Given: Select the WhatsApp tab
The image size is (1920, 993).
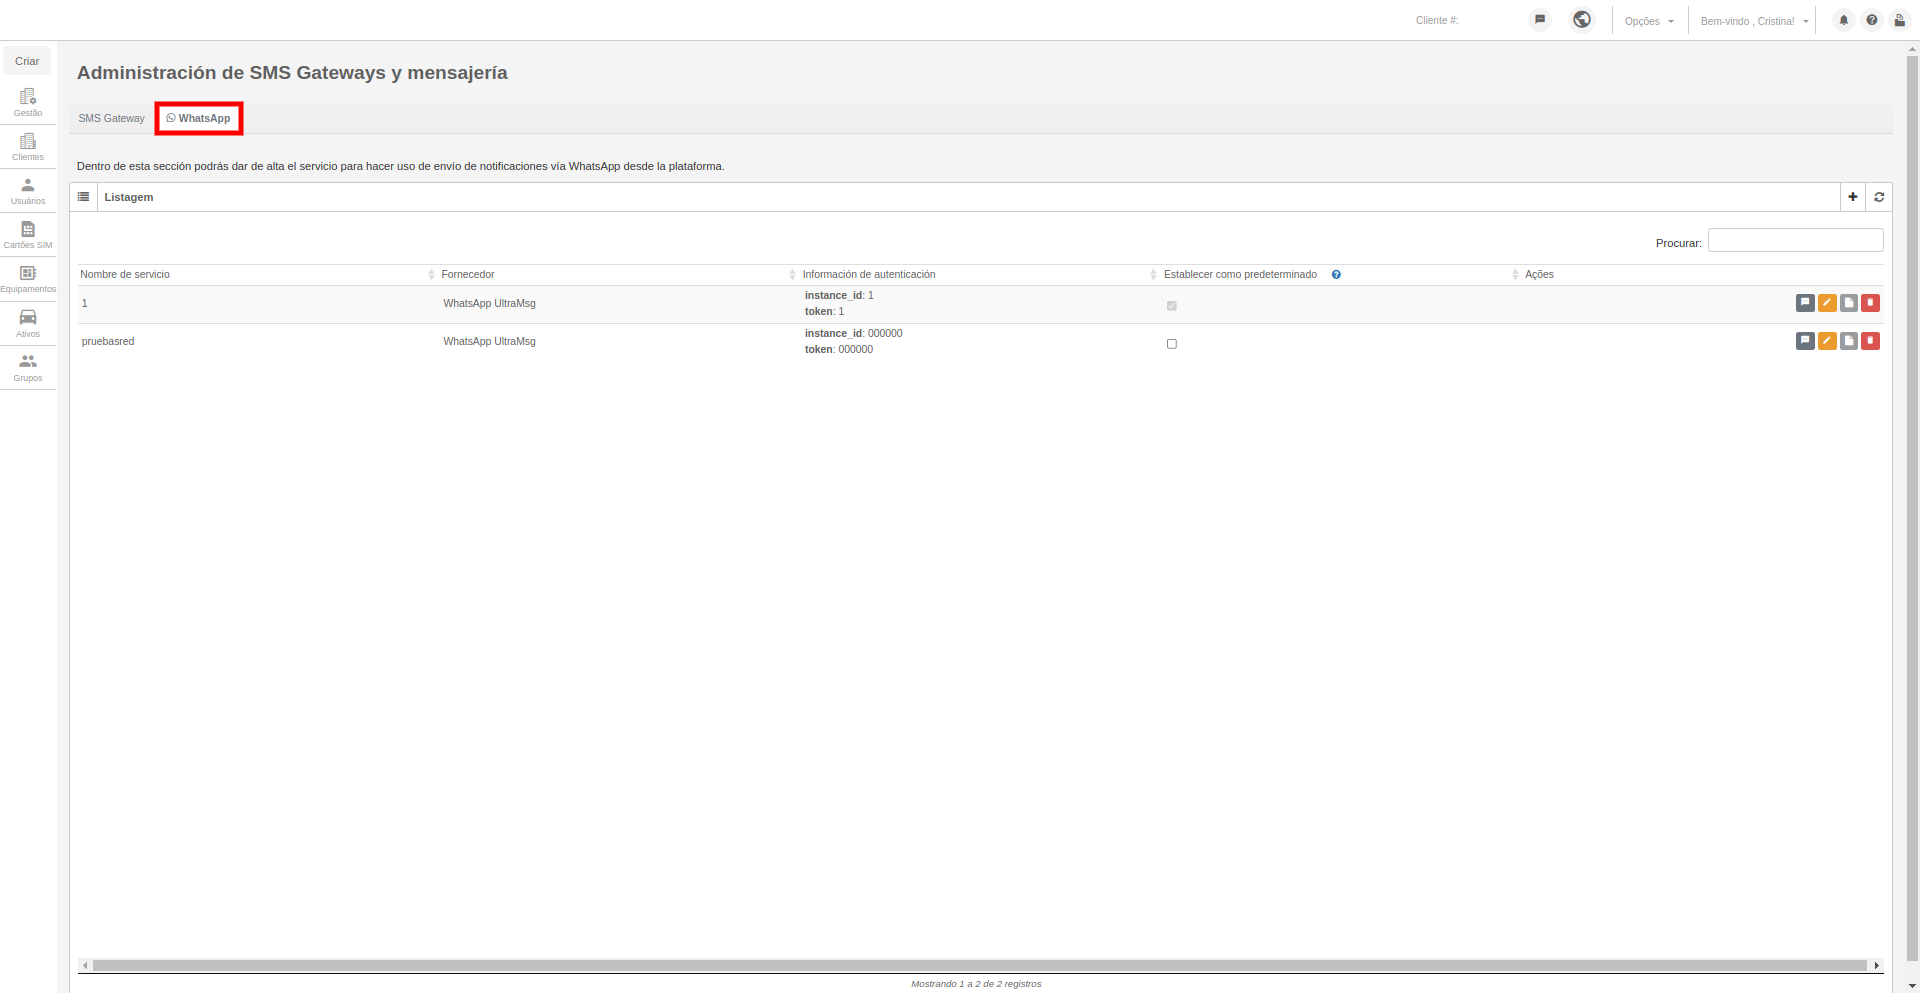Looking at the screenshot, I should pyautogui.click(x=199, y=118).
